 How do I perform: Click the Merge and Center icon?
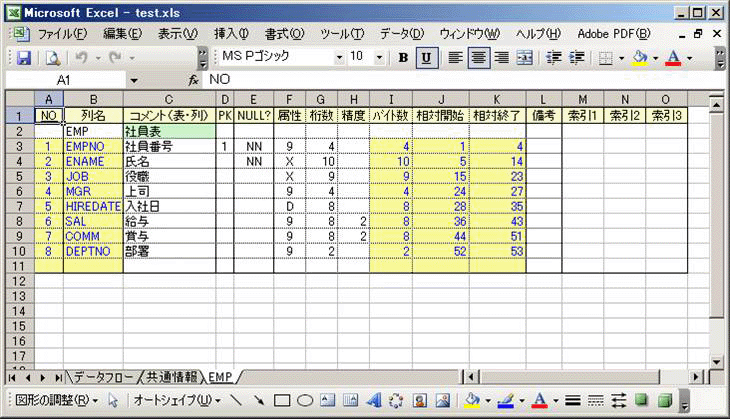tap(523, 58)
